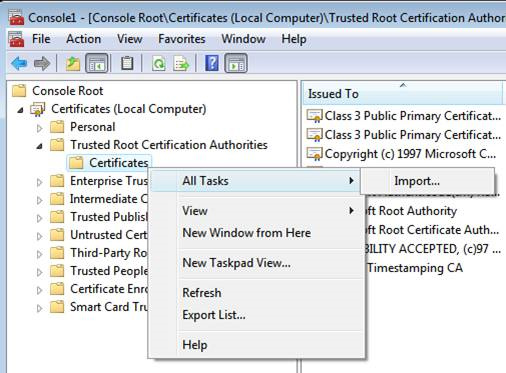Viewport: 506px width, 373px height.
Task: Click the Forward arrow toolbar icon
Action: click(x=42, y=63)
